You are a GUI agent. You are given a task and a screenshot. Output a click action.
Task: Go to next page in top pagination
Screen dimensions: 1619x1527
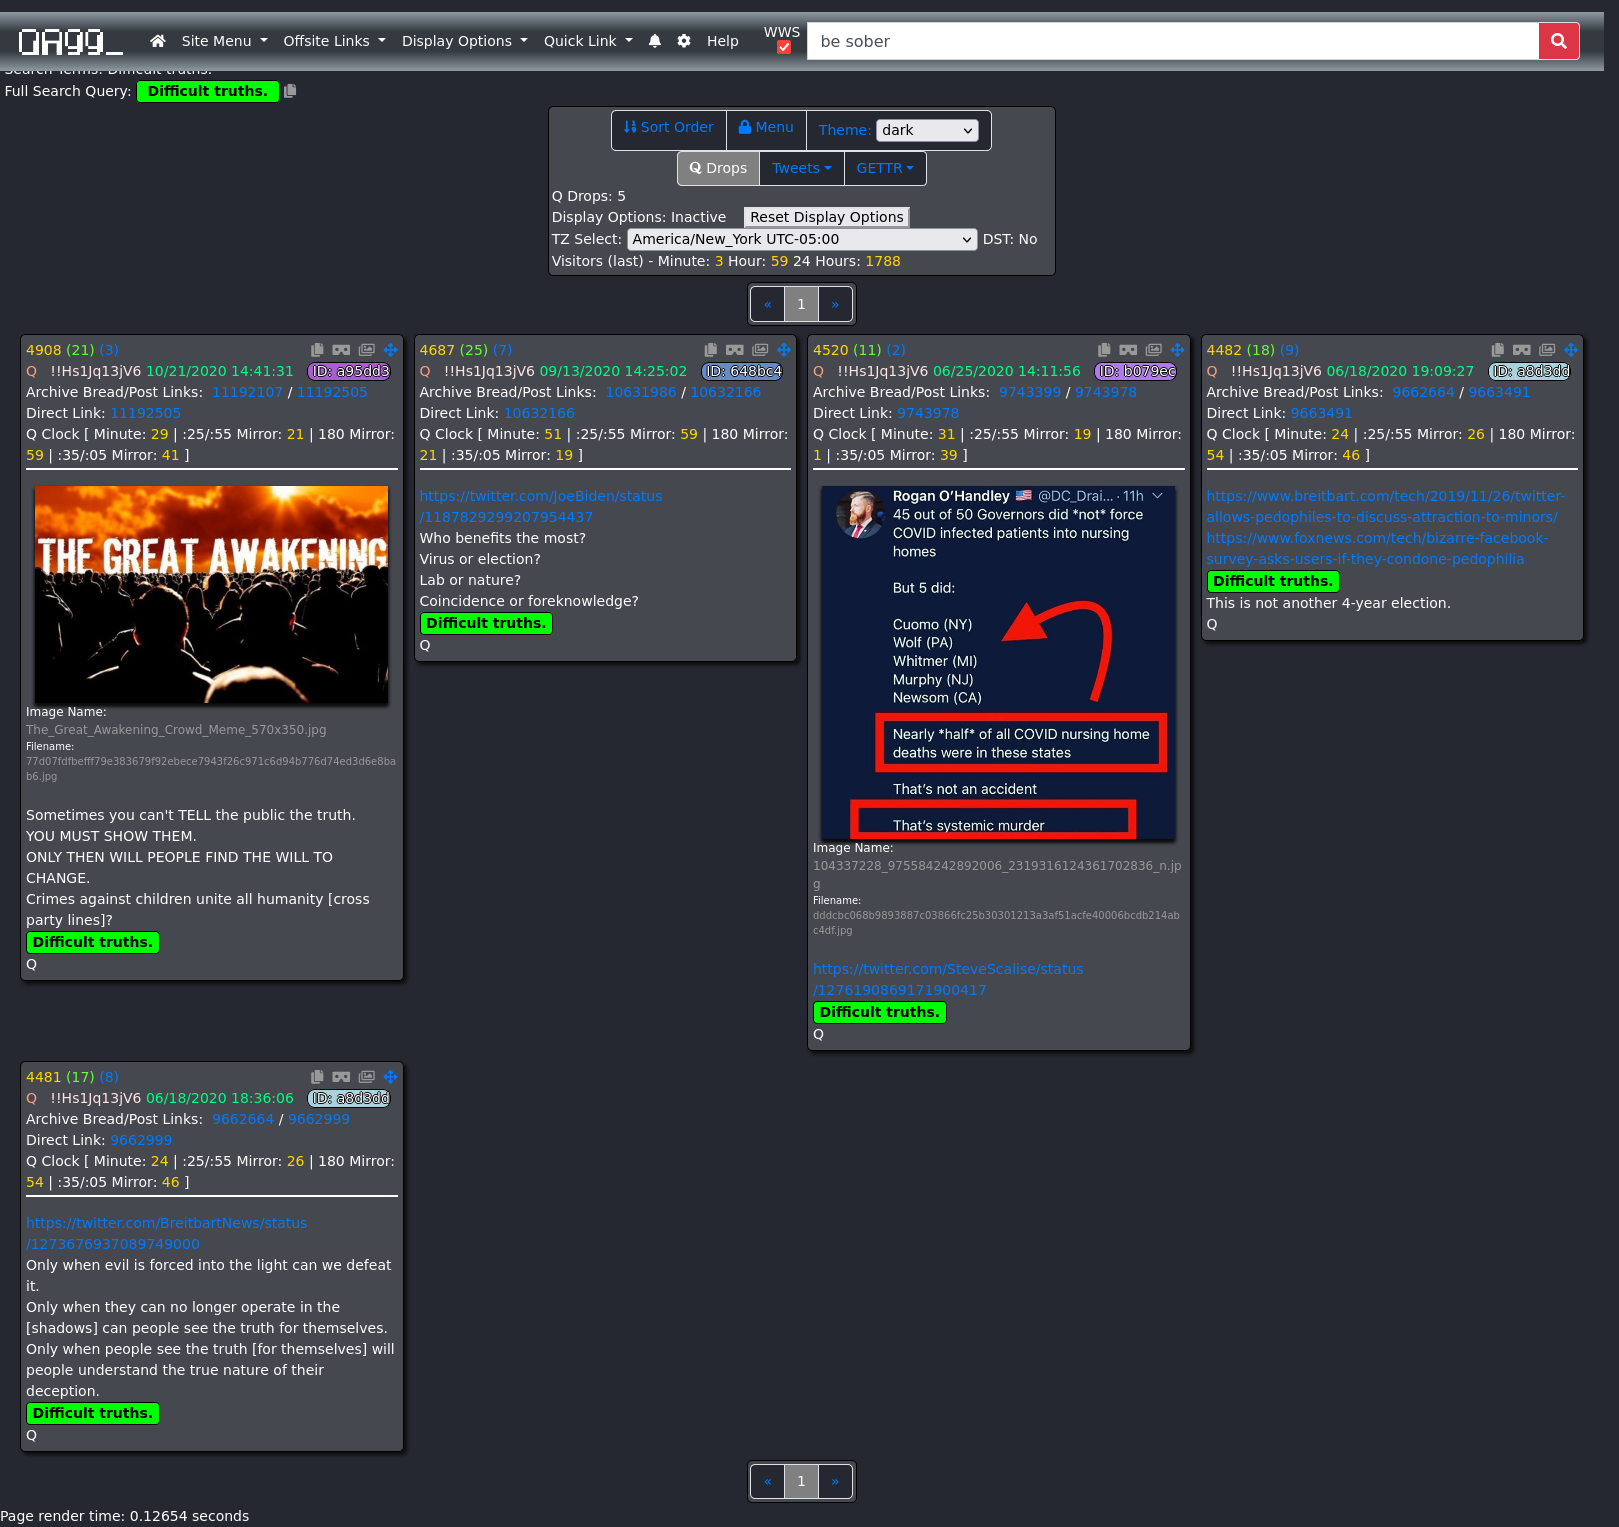(835, 304)
